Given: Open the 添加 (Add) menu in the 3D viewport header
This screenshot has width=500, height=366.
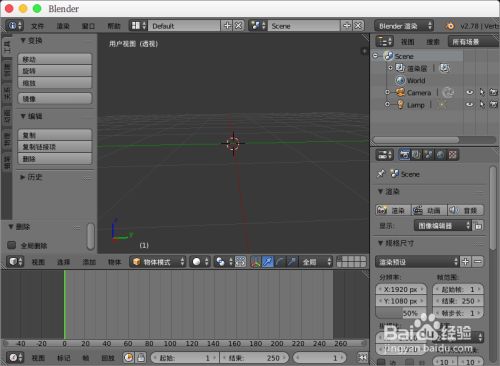Looking at the screenshot, I should tap(89, 262).
